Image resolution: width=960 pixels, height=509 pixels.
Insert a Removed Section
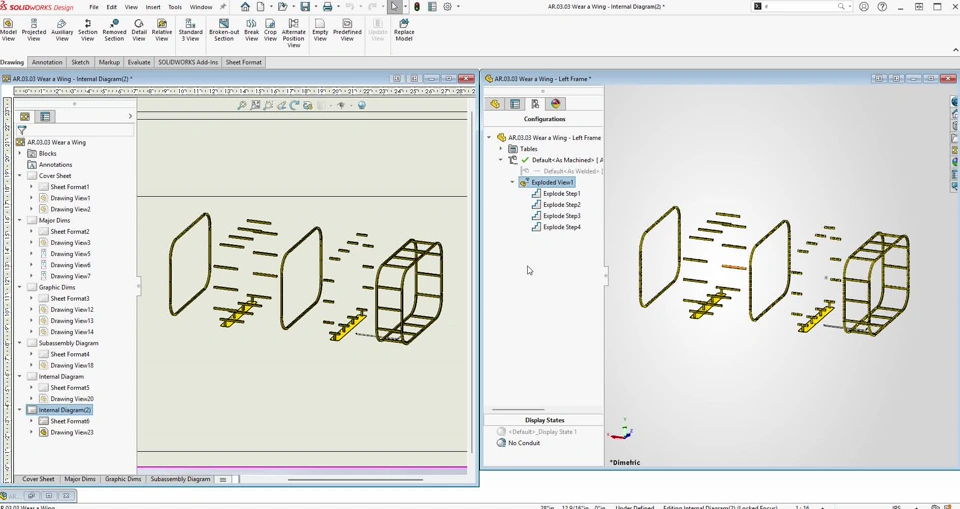(x=114, y=29)
